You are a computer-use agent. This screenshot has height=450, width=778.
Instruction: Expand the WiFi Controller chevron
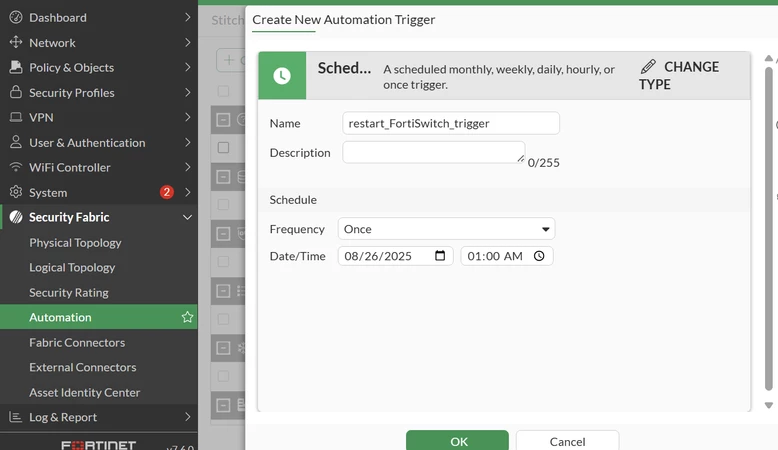click(188, 167)
